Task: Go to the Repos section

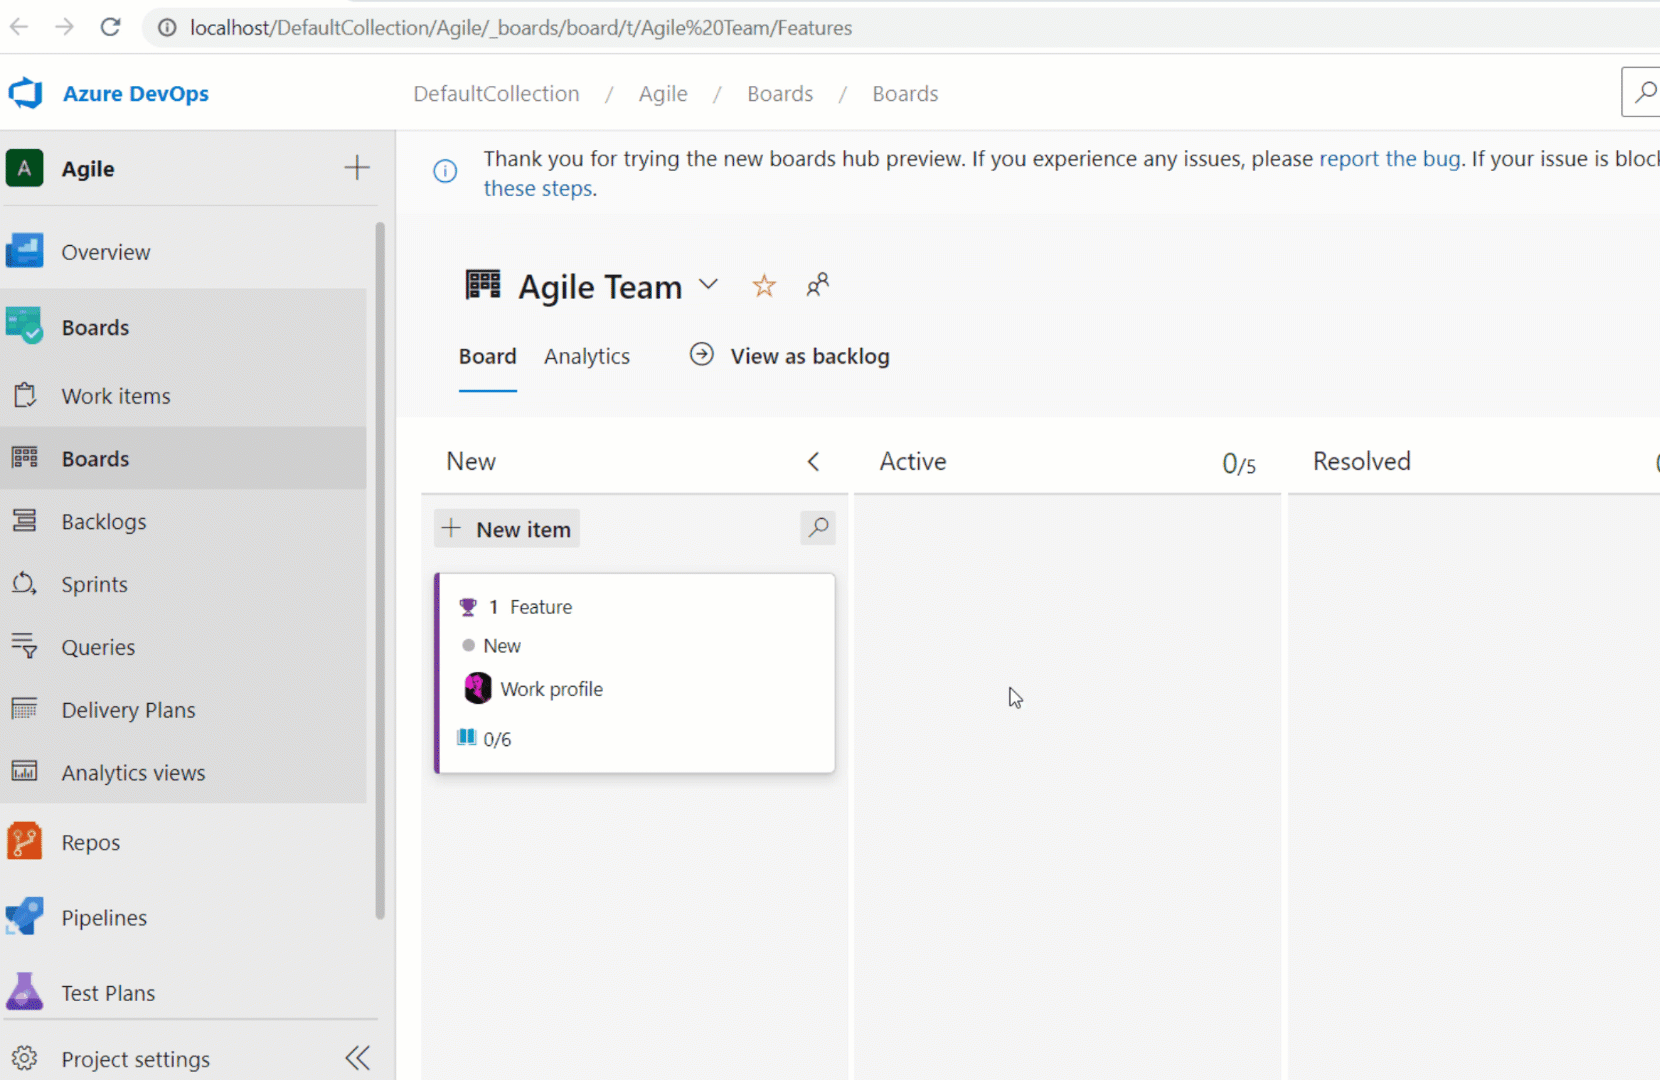Action: [x=90, y=841]
